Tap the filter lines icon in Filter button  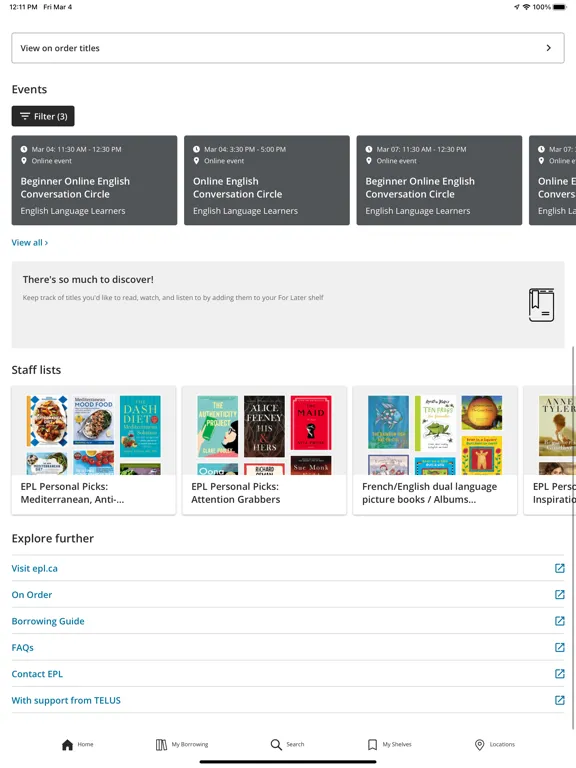[25, 116]
